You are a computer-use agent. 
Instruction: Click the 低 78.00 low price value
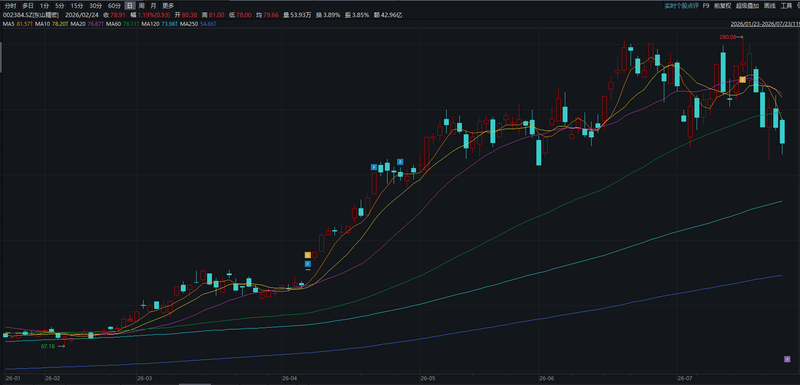point(240,15)
